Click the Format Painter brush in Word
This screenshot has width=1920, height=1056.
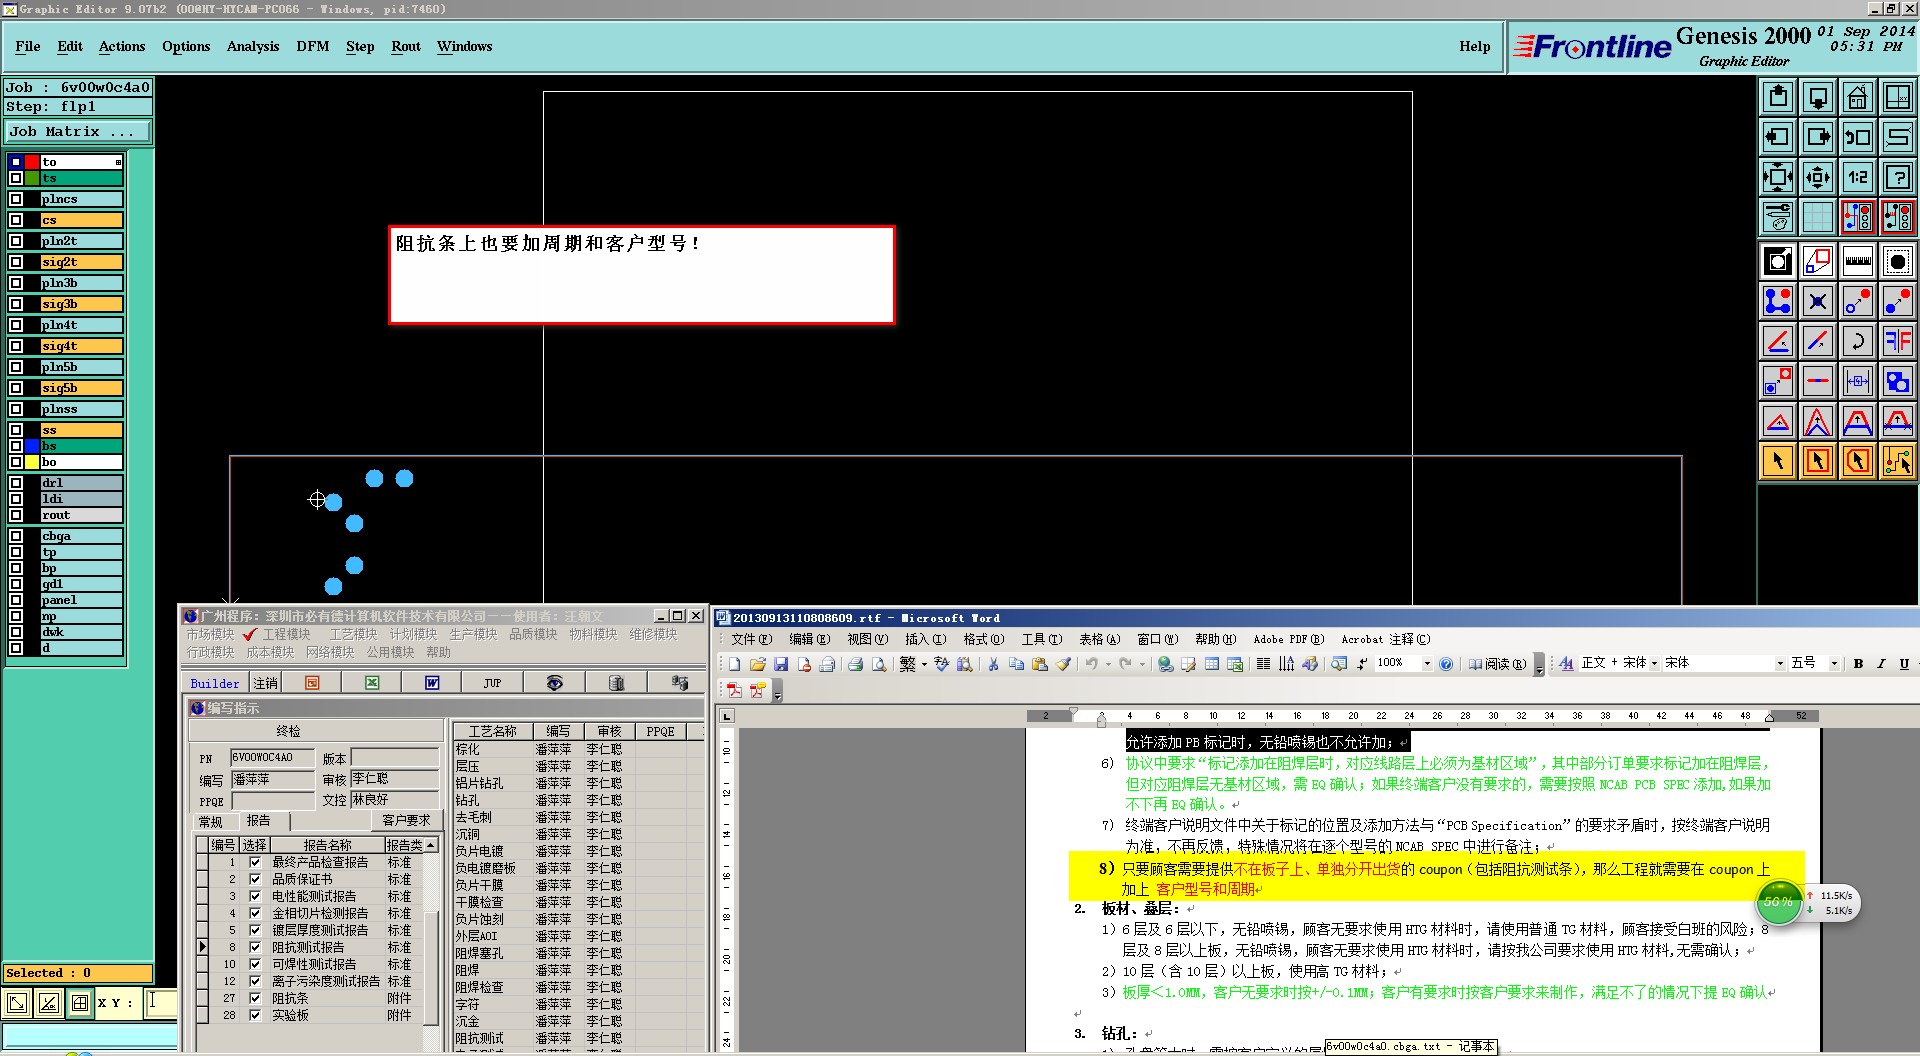coord(1063,664)
